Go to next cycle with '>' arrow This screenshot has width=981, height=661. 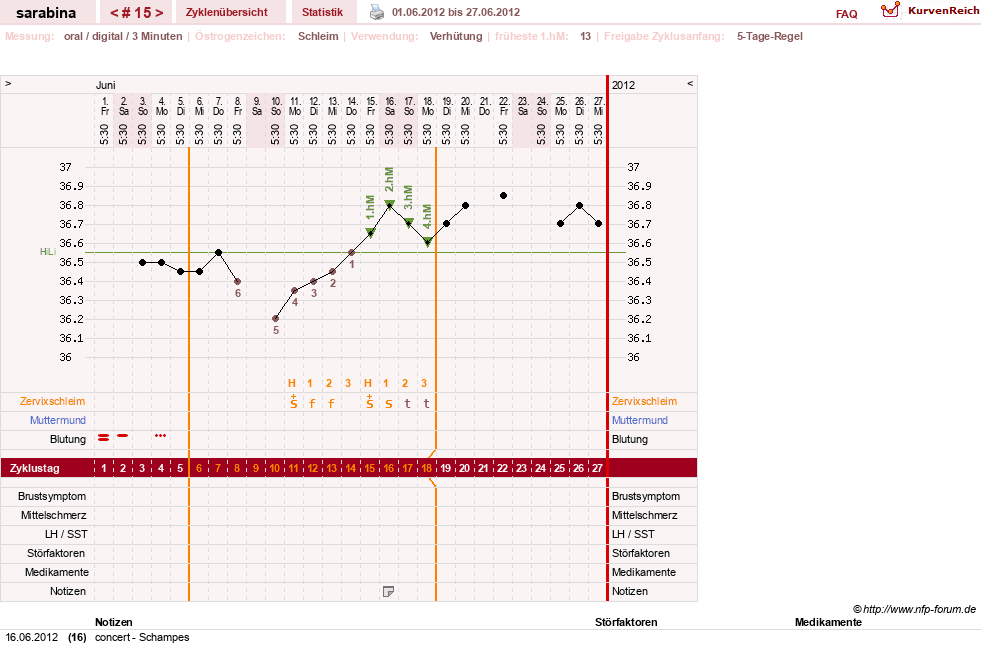[160, 13]
